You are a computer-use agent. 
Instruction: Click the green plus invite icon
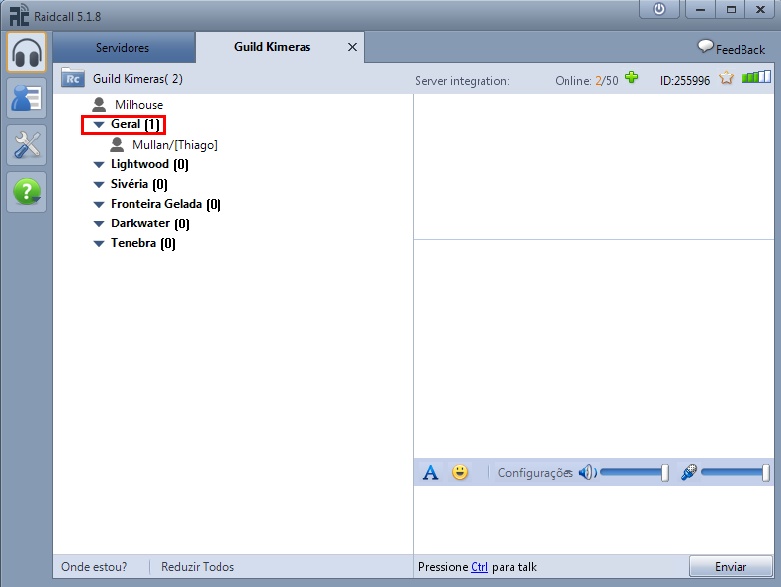(x=632, y=78)
